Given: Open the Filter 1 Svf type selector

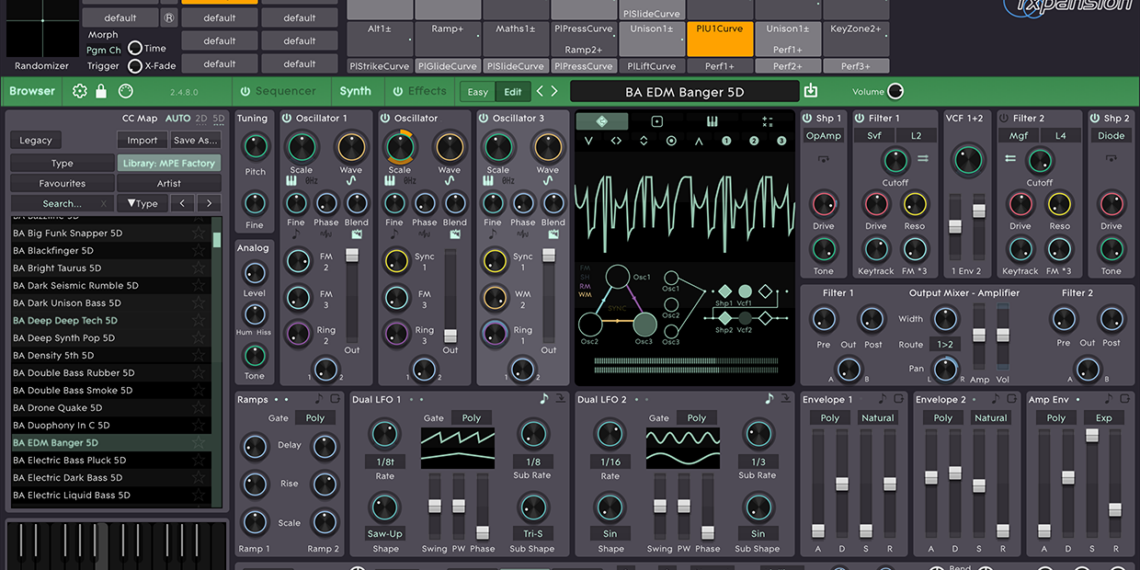Looking at the screenshot, I should 874,136.
